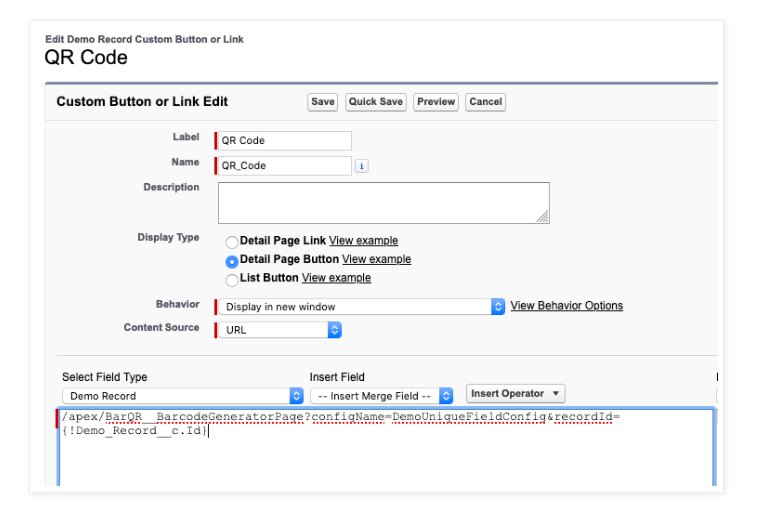Click the Description text area

[x=384, y=203]
